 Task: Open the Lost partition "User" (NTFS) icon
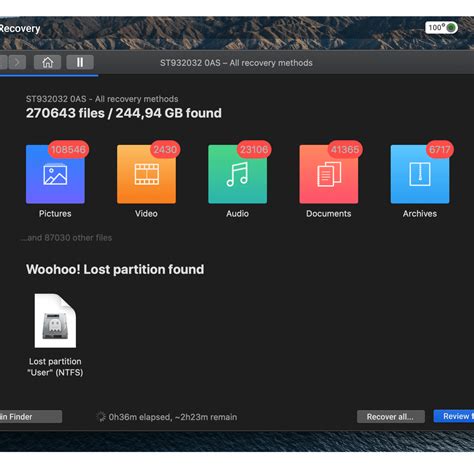click(55, 321)
